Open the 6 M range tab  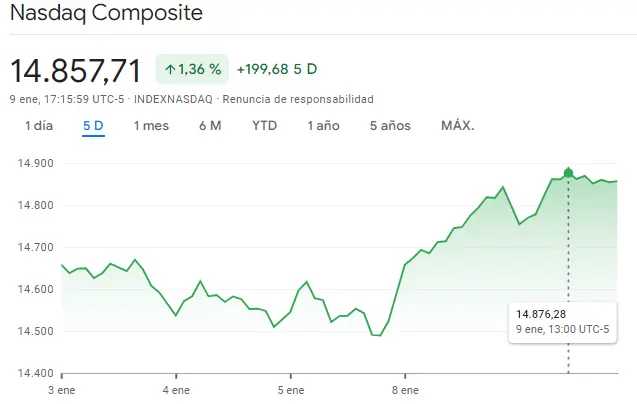point(210,125)
